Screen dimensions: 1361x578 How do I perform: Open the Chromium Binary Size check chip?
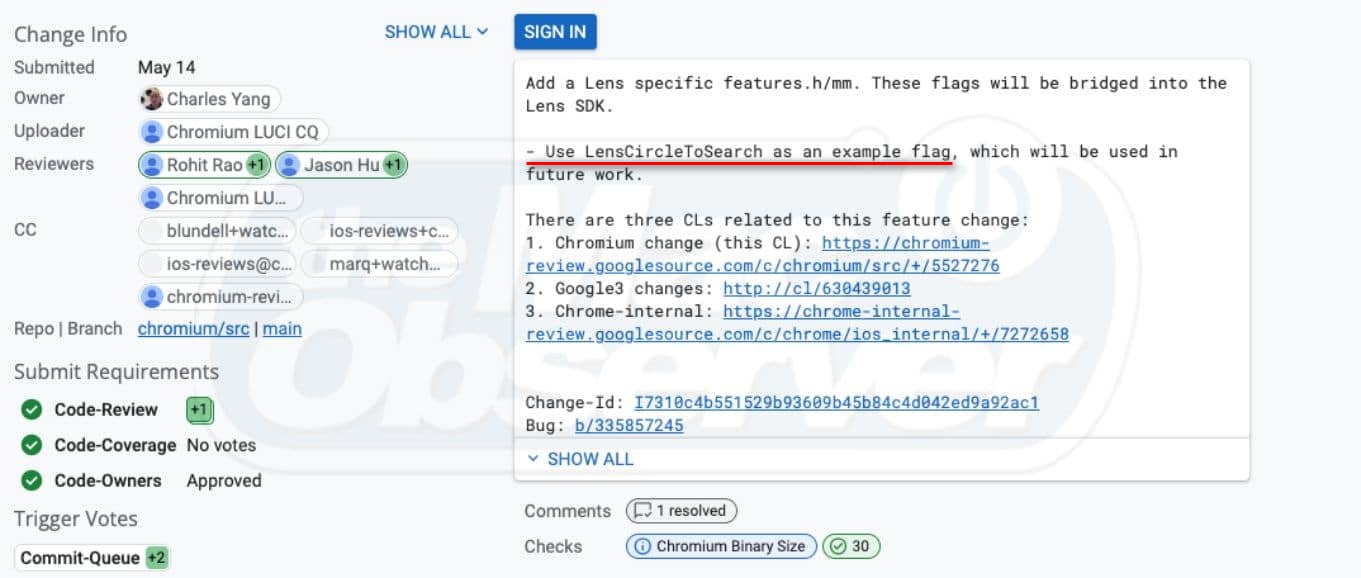(721, 547)
